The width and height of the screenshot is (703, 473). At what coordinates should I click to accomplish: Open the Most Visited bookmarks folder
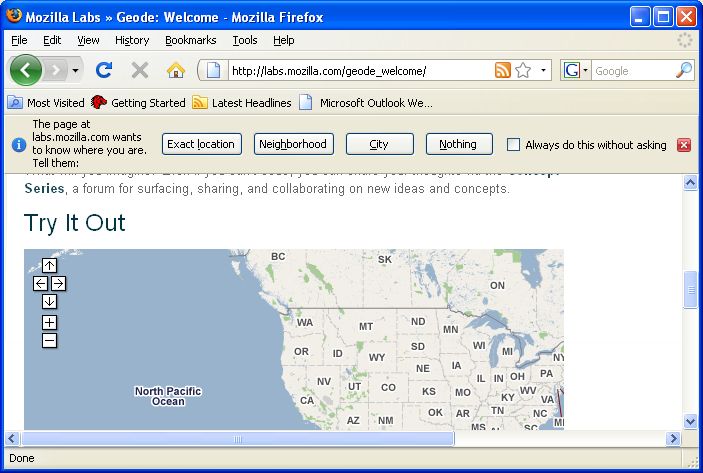pos(46,103)
